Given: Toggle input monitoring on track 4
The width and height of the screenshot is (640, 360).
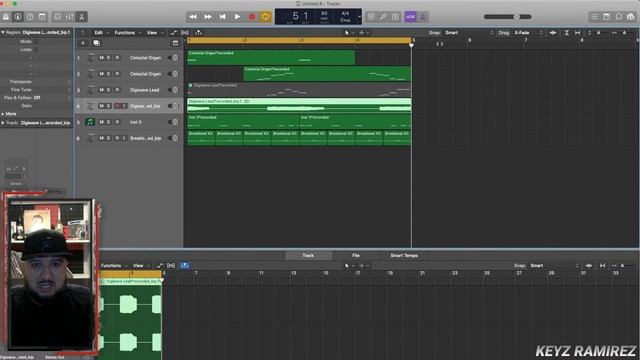Looking at the screenshot, I should [124, 106].
